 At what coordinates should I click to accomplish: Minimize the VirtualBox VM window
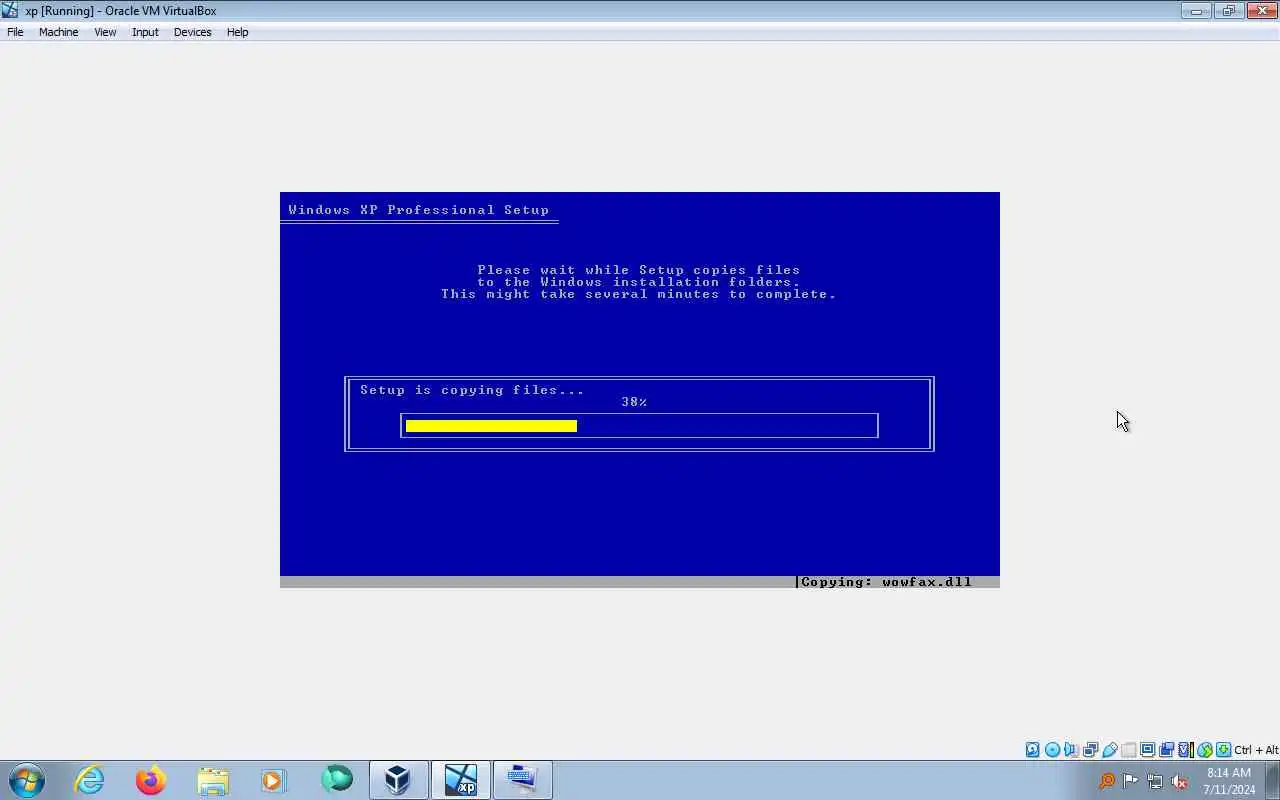tap(1195, 11)
